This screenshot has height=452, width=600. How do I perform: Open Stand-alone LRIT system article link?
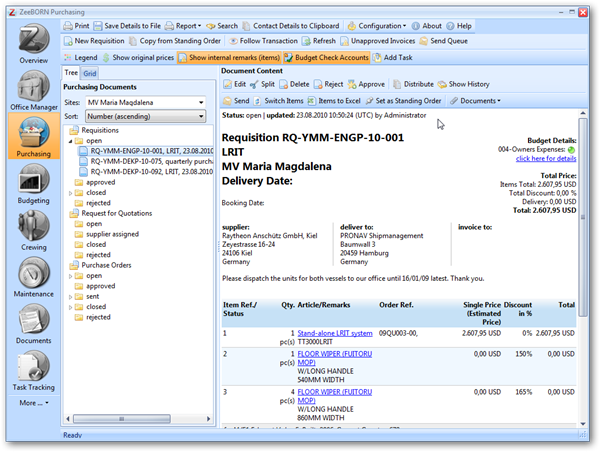[335, 332]
